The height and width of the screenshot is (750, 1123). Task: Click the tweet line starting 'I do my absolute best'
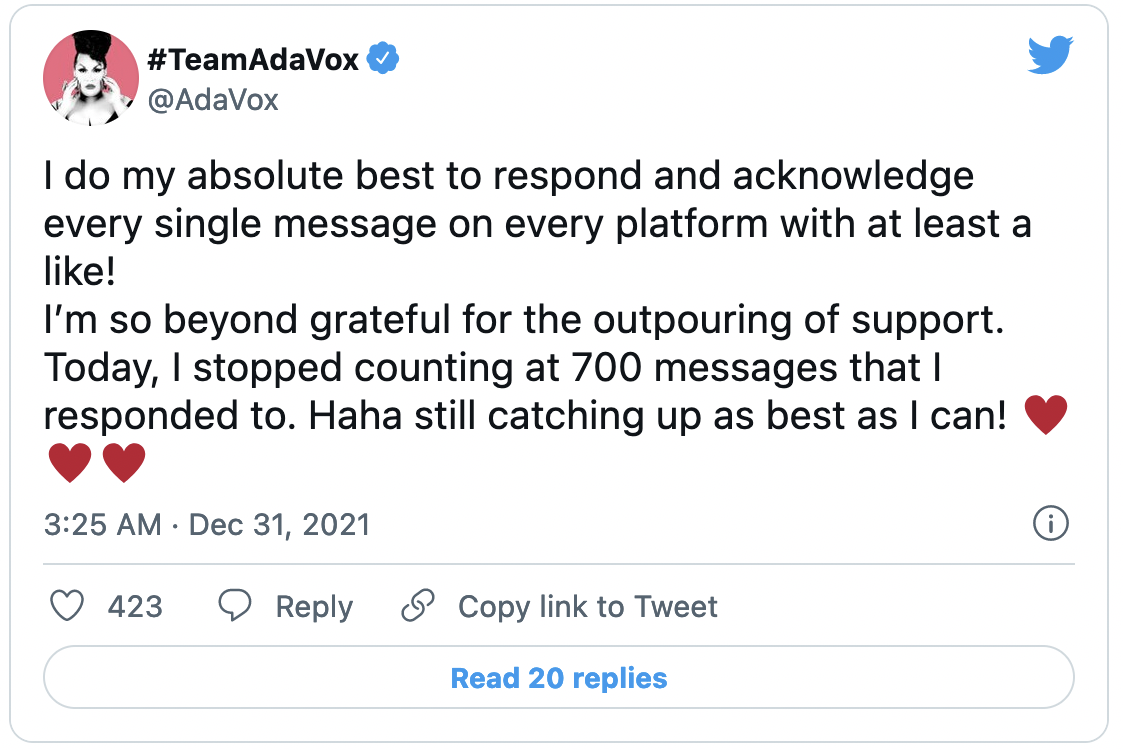[x=509, y=176]
